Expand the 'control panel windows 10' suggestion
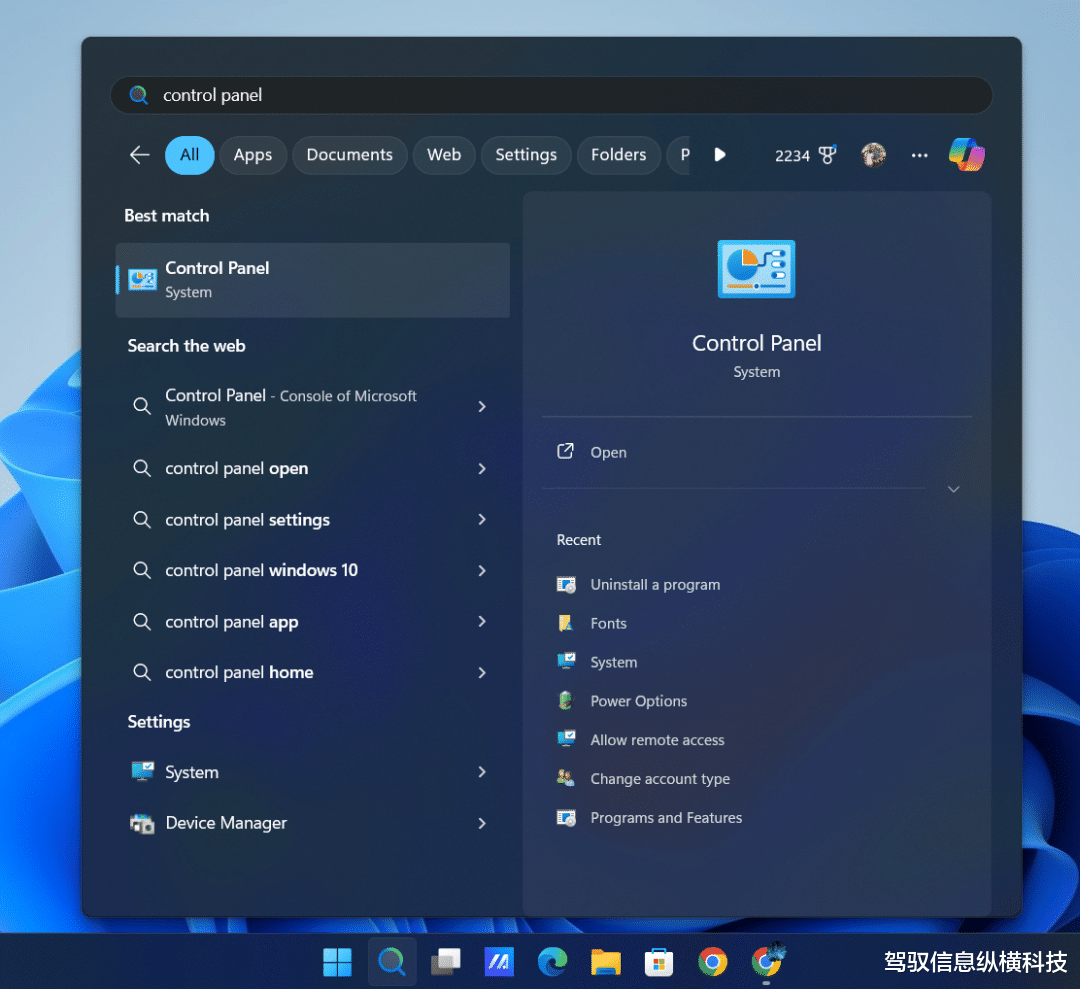Viewport: 1080px width, 989px height. pos(482,570)
